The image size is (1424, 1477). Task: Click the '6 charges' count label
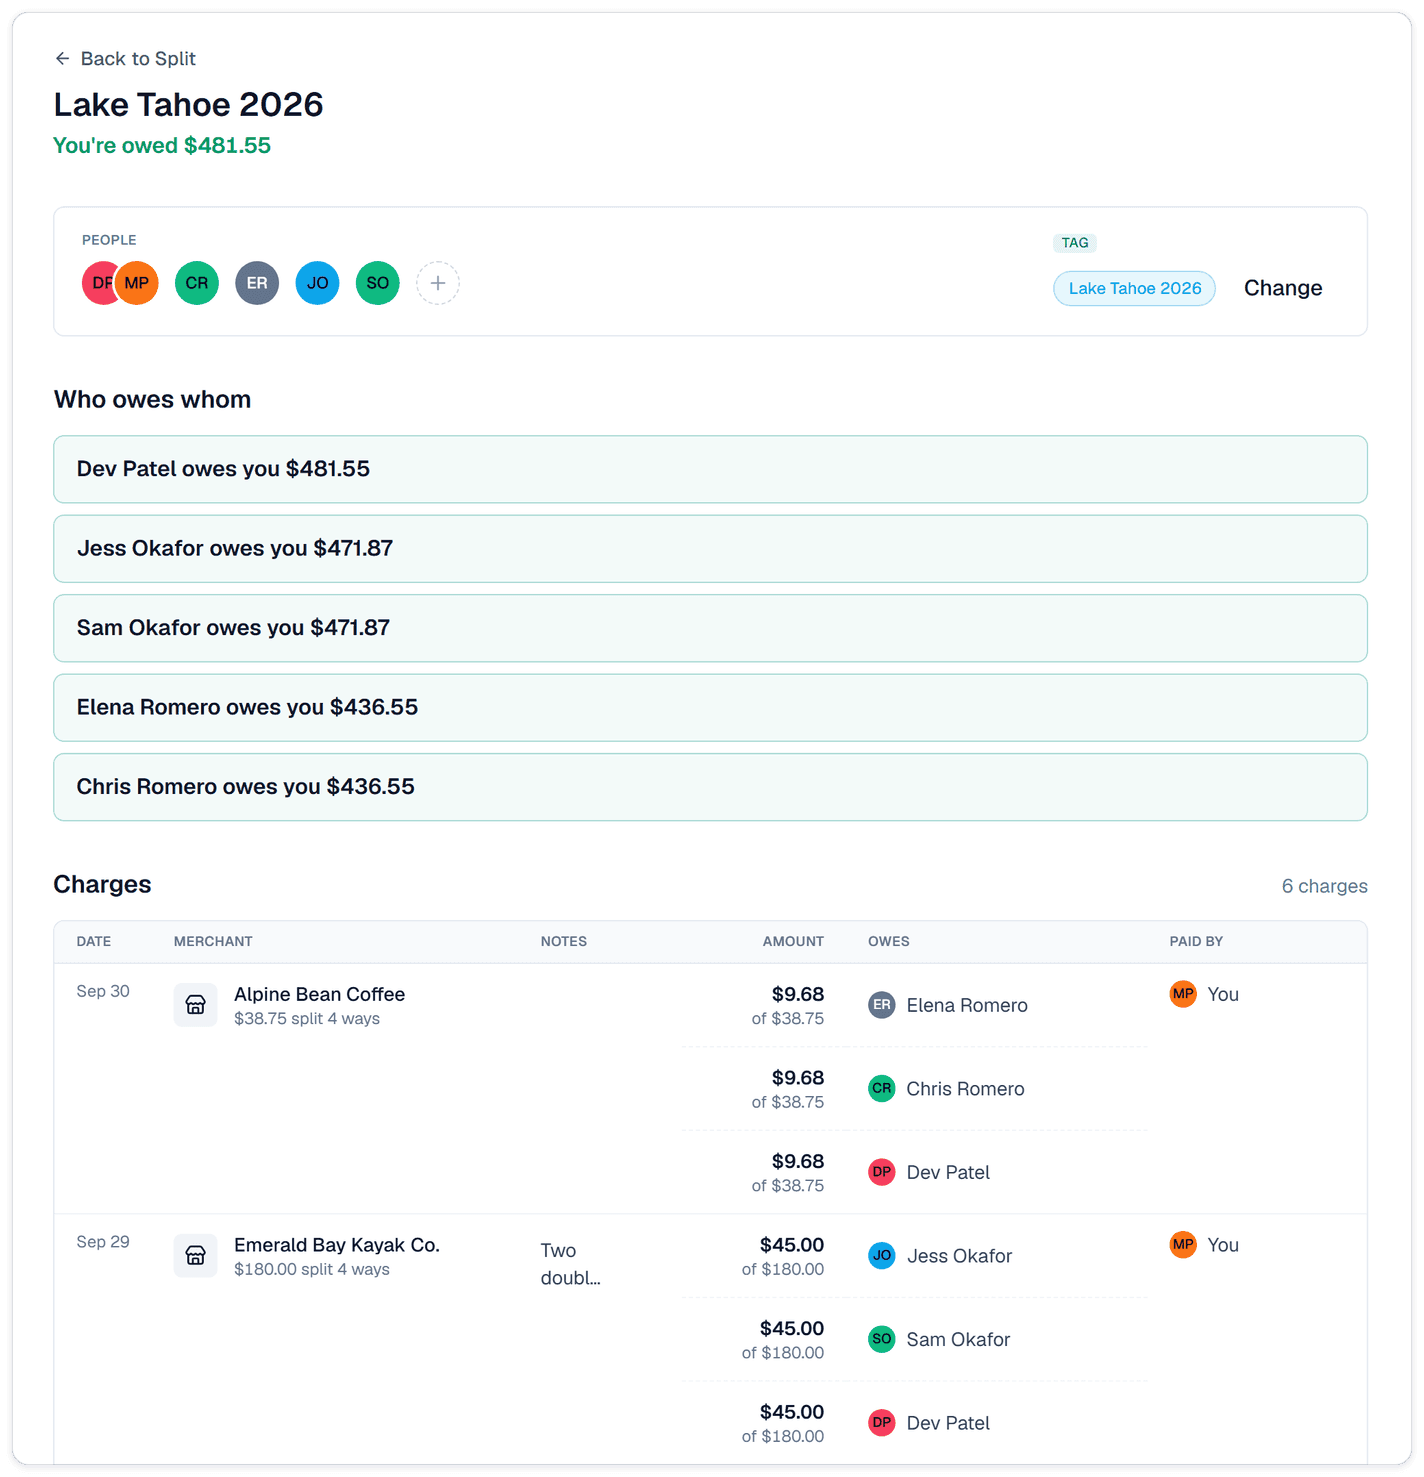point(1325,886)
